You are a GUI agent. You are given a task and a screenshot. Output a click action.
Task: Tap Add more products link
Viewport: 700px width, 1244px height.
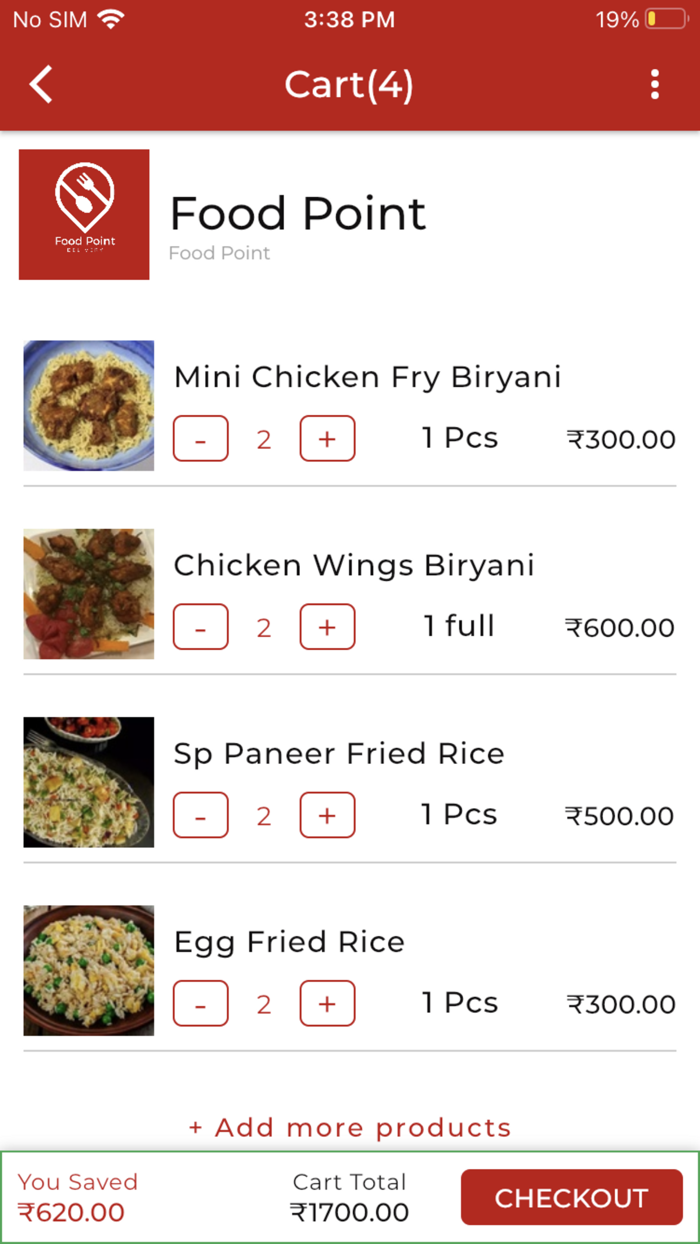click(x=349, y=1127)
